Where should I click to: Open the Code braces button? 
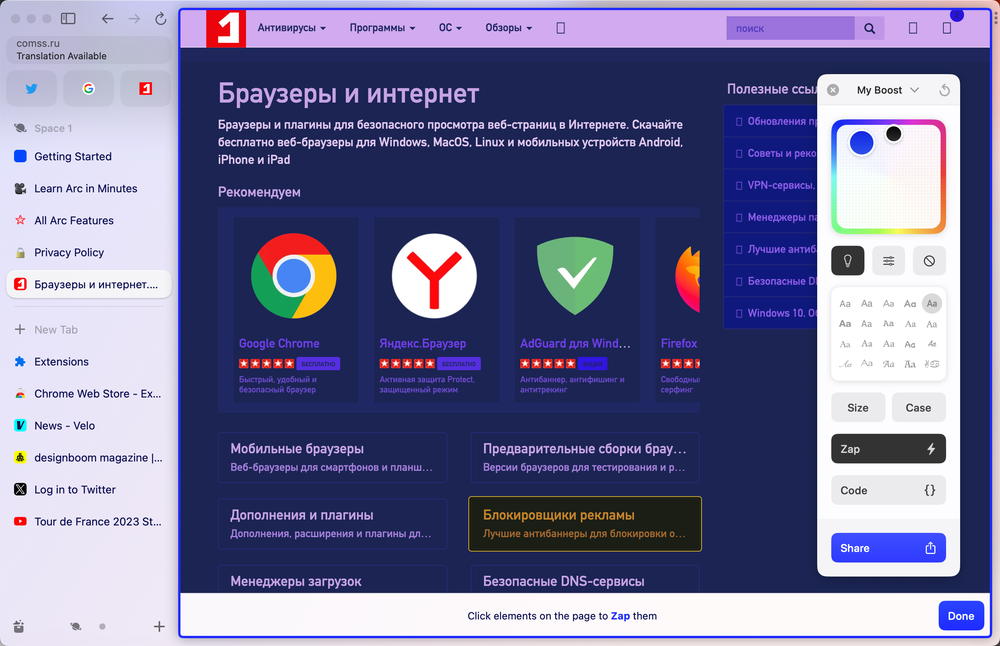pos(888,490)
